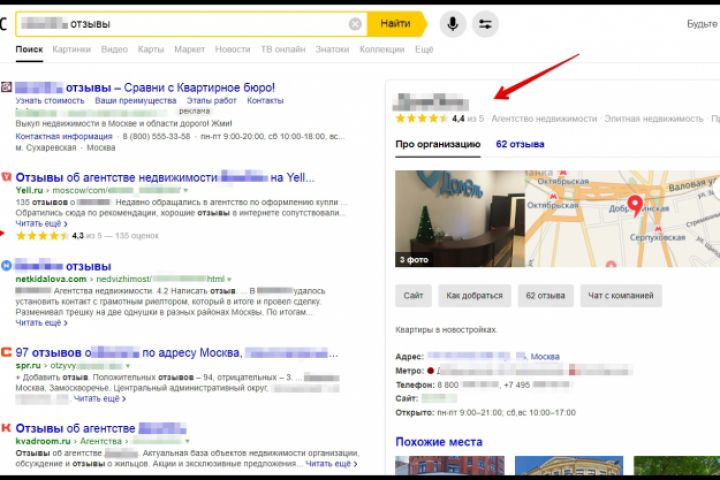Open the office photo thumbnail '3 фото'
Screen dimensions: 720x480
click(460, 219)
